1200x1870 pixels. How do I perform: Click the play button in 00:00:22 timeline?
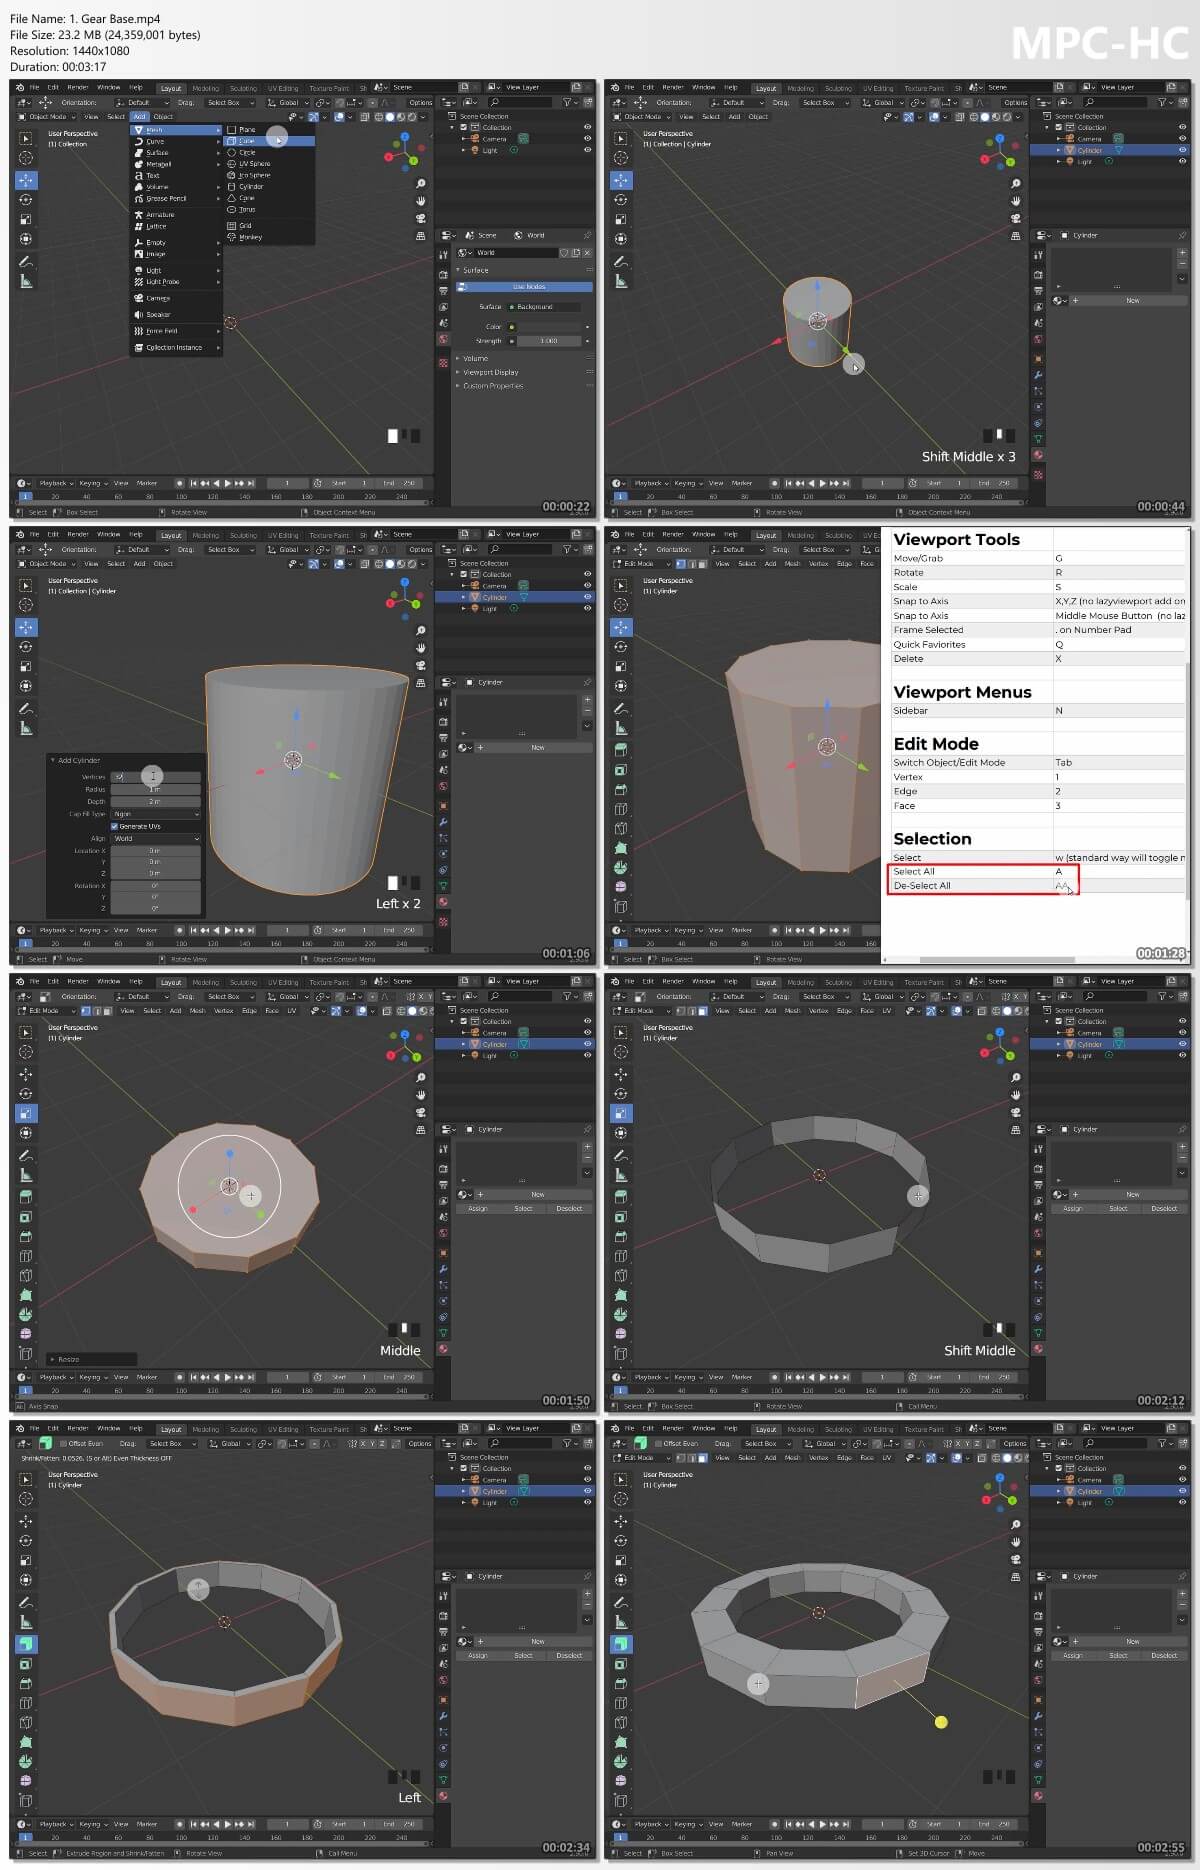pyautogui.click(x=228, y=483)
